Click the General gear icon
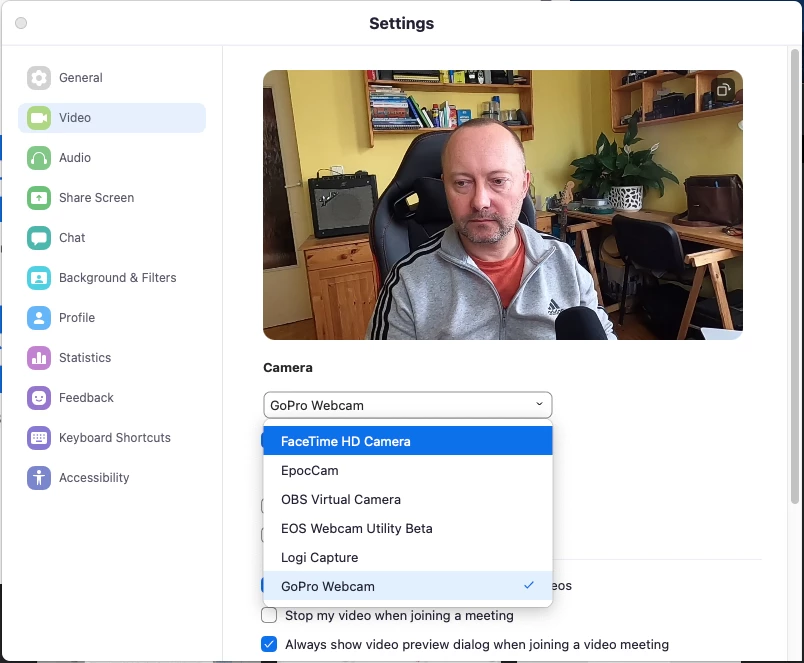Screen dimensions: 804x663 39,78
